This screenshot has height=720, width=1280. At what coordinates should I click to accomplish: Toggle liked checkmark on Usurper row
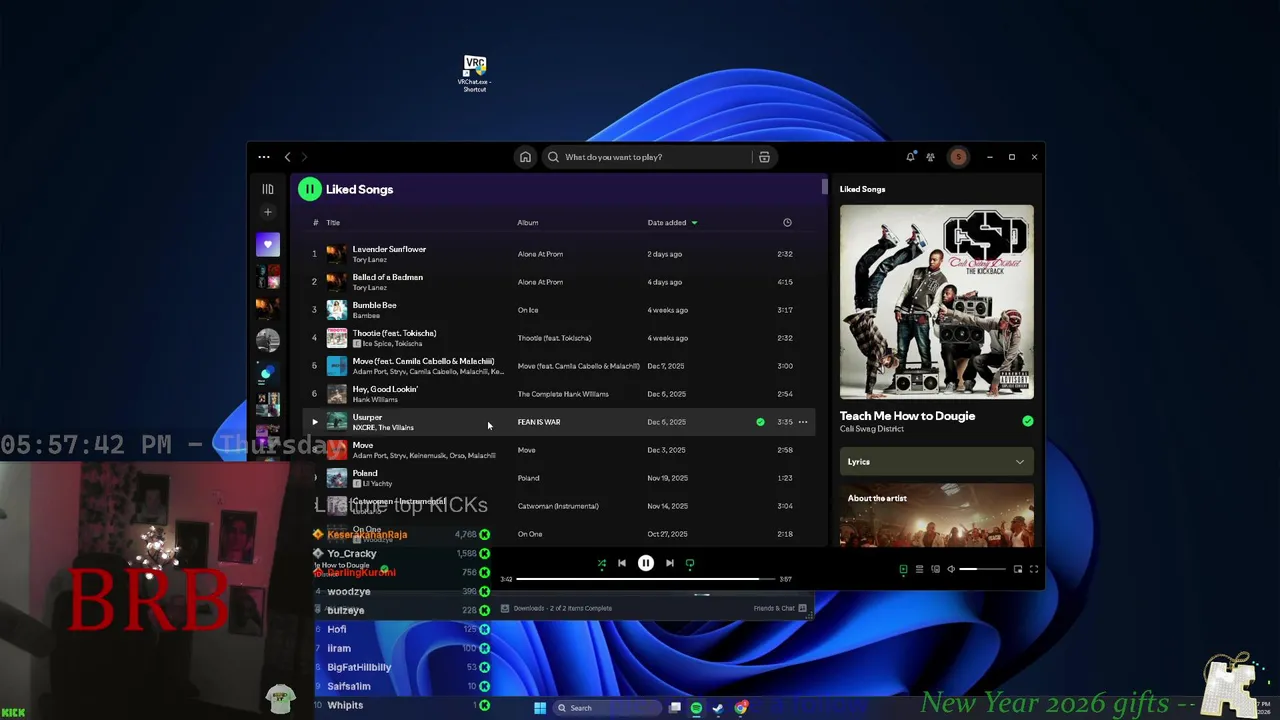(760, 422)
